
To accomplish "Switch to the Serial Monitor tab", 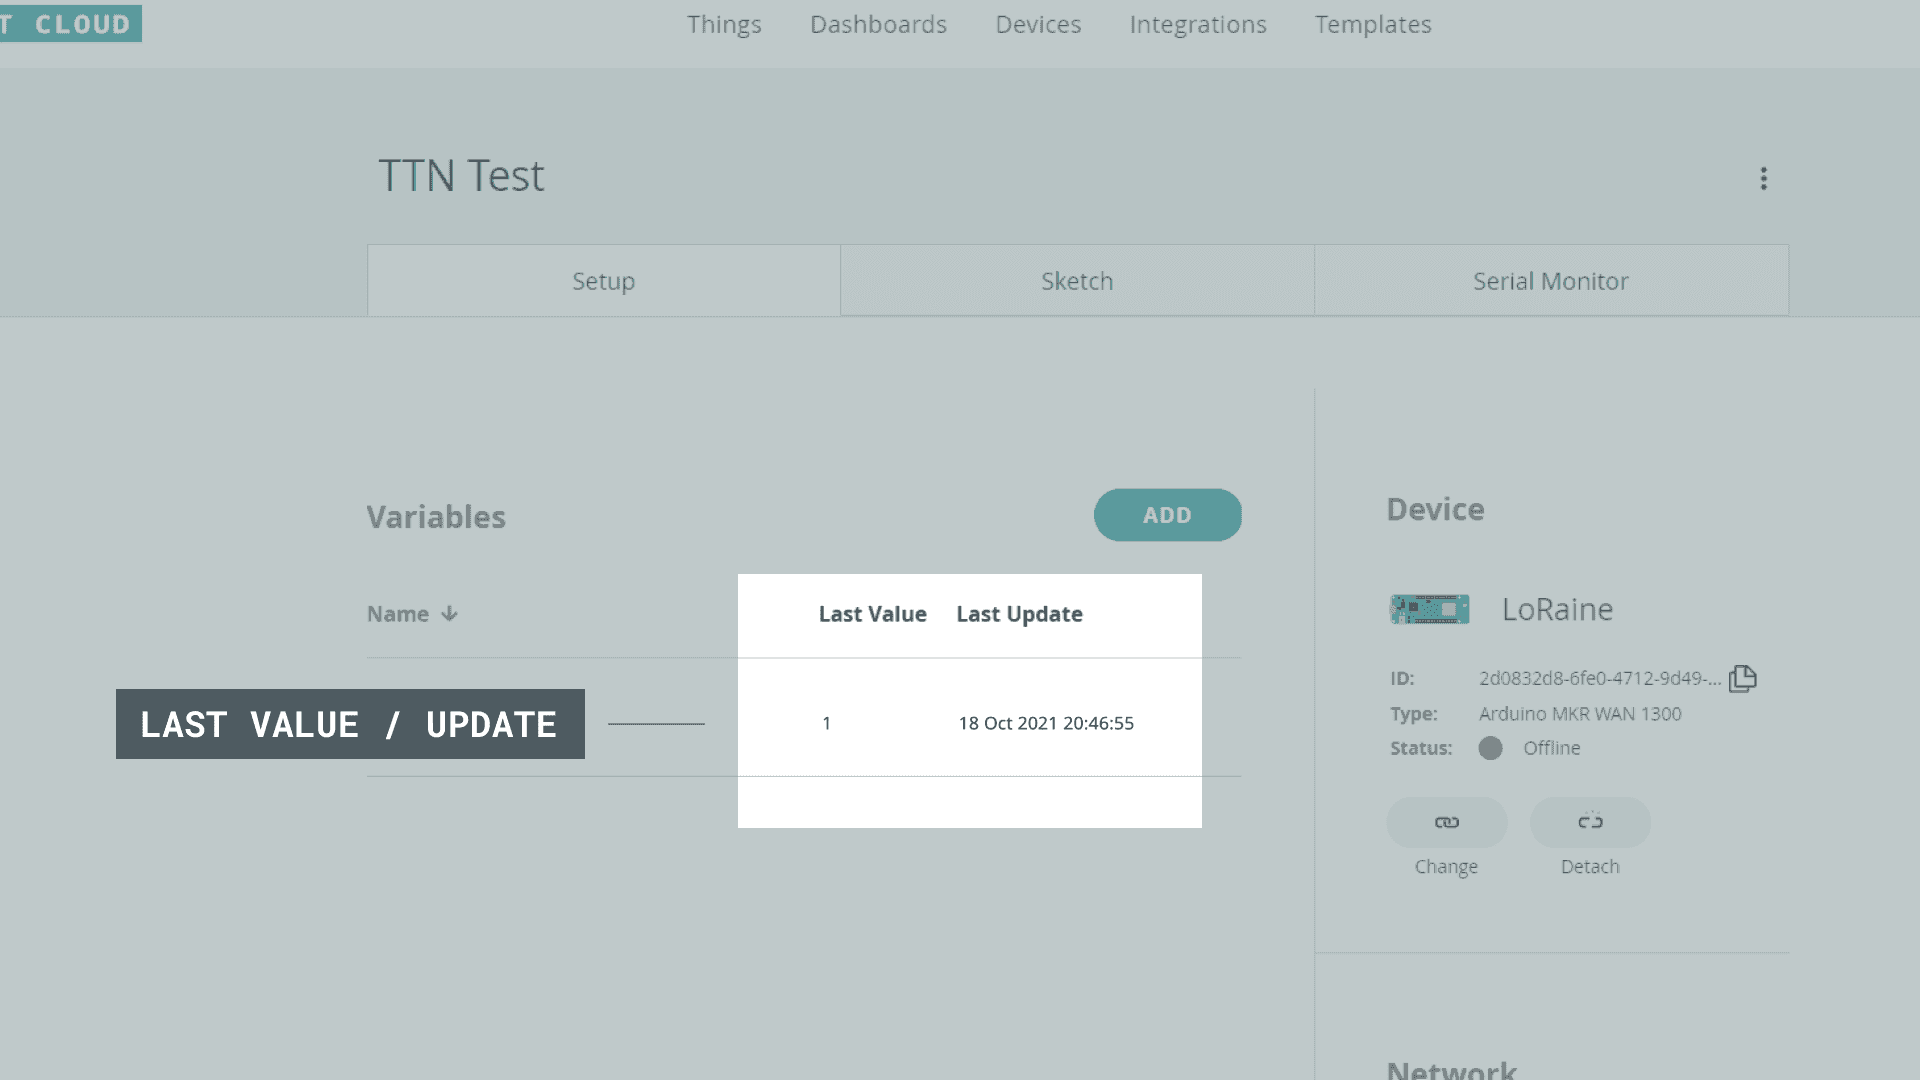I will (1550, 281).
